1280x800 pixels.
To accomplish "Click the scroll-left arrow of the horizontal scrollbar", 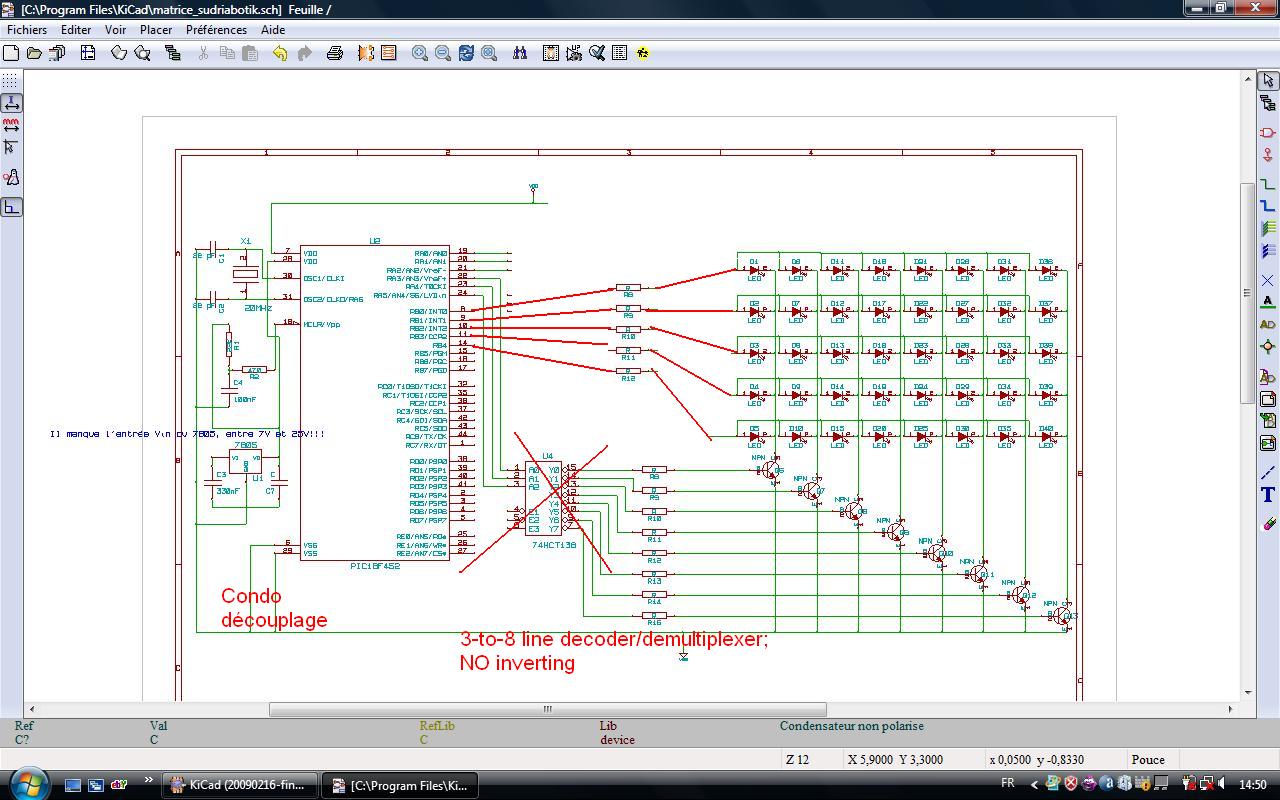I will [x=31, y=709].
